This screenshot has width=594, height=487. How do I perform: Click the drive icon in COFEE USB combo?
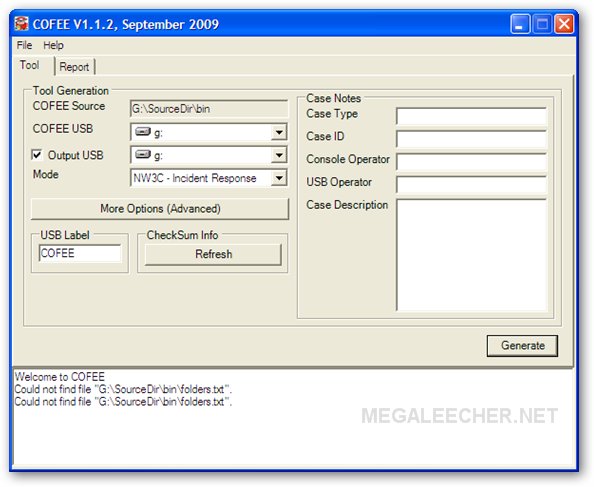[x=143, y=132]
